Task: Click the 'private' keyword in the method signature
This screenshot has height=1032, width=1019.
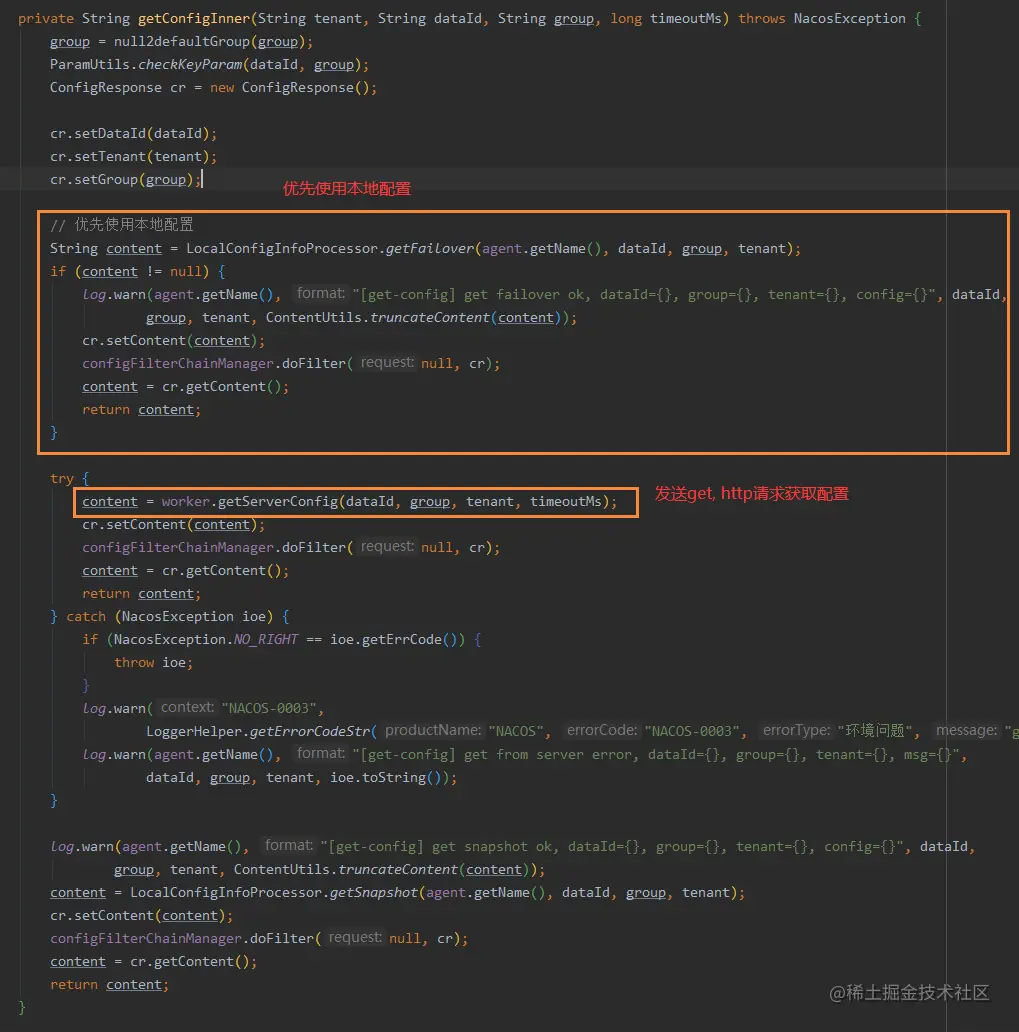Action: point(45,18)
